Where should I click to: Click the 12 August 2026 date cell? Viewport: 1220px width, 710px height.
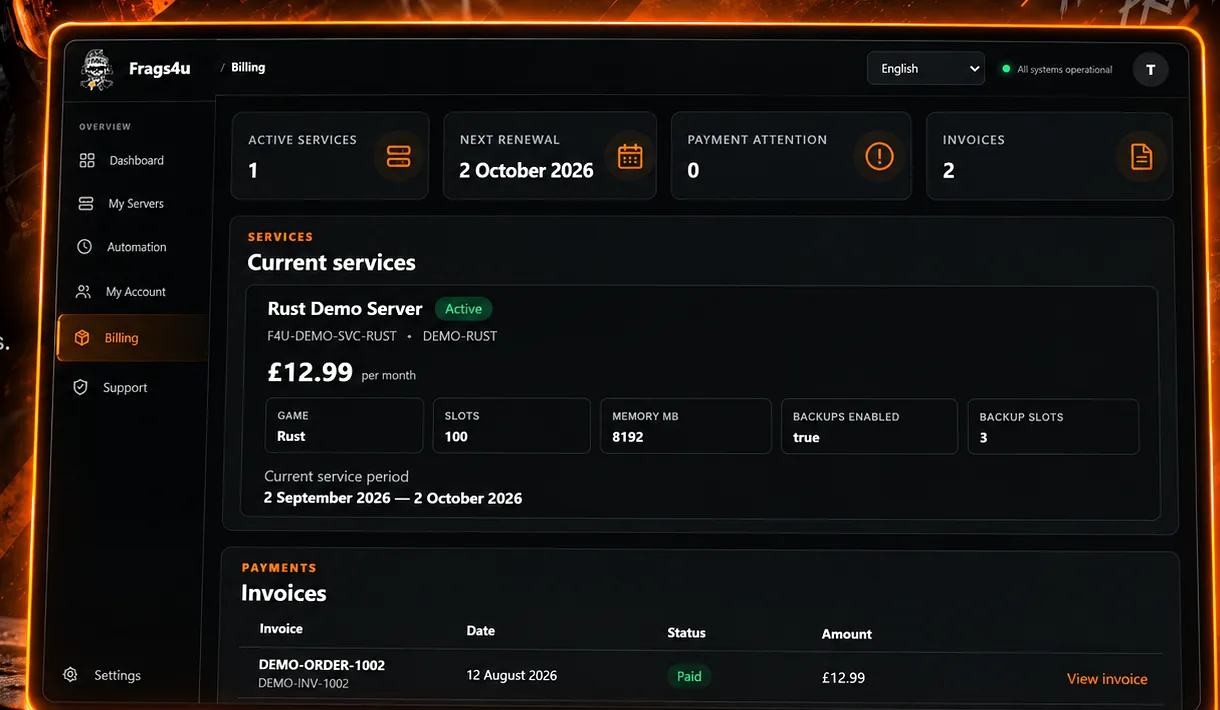coord(512,676)
